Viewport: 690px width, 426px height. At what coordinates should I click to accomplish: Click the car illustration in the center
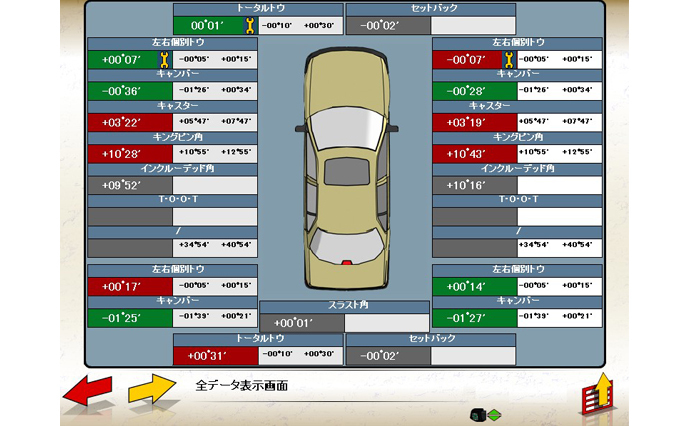pyautogui.click(x=344, y=158)
